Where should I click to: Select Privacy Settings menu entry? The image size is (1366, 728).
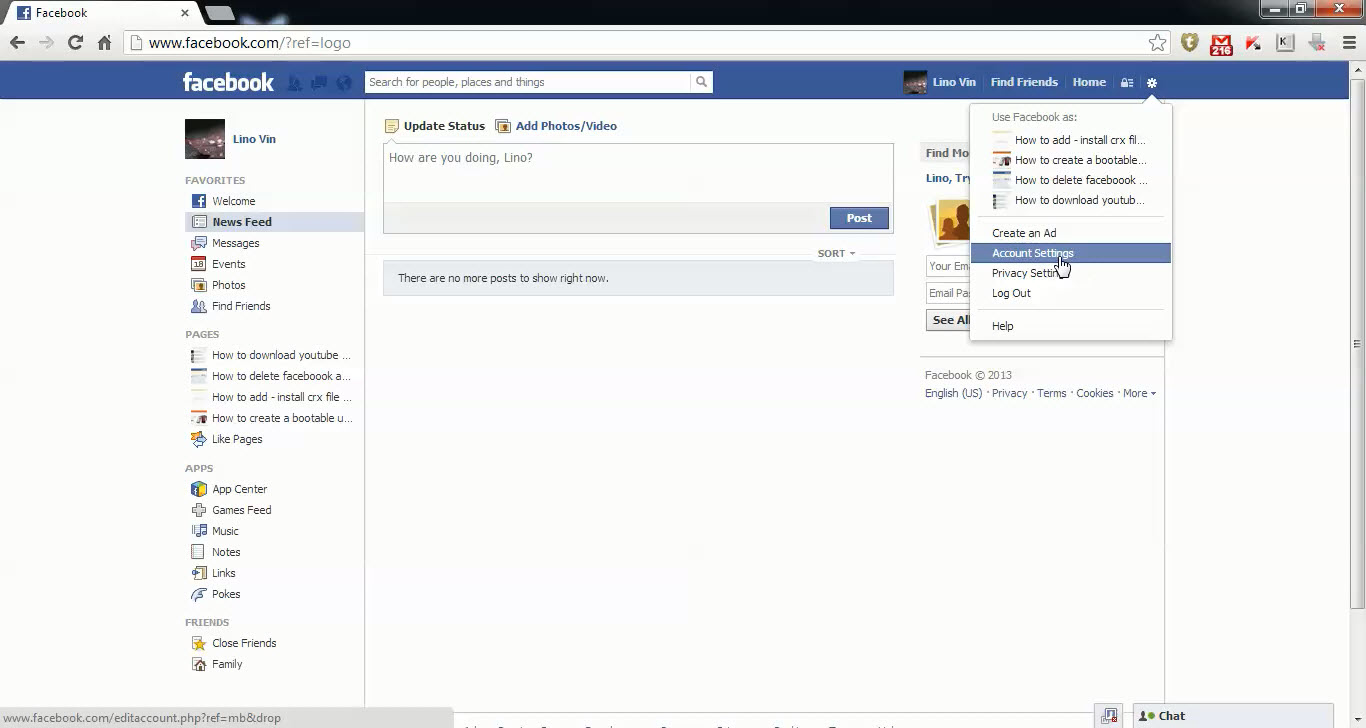(1070, 273)
